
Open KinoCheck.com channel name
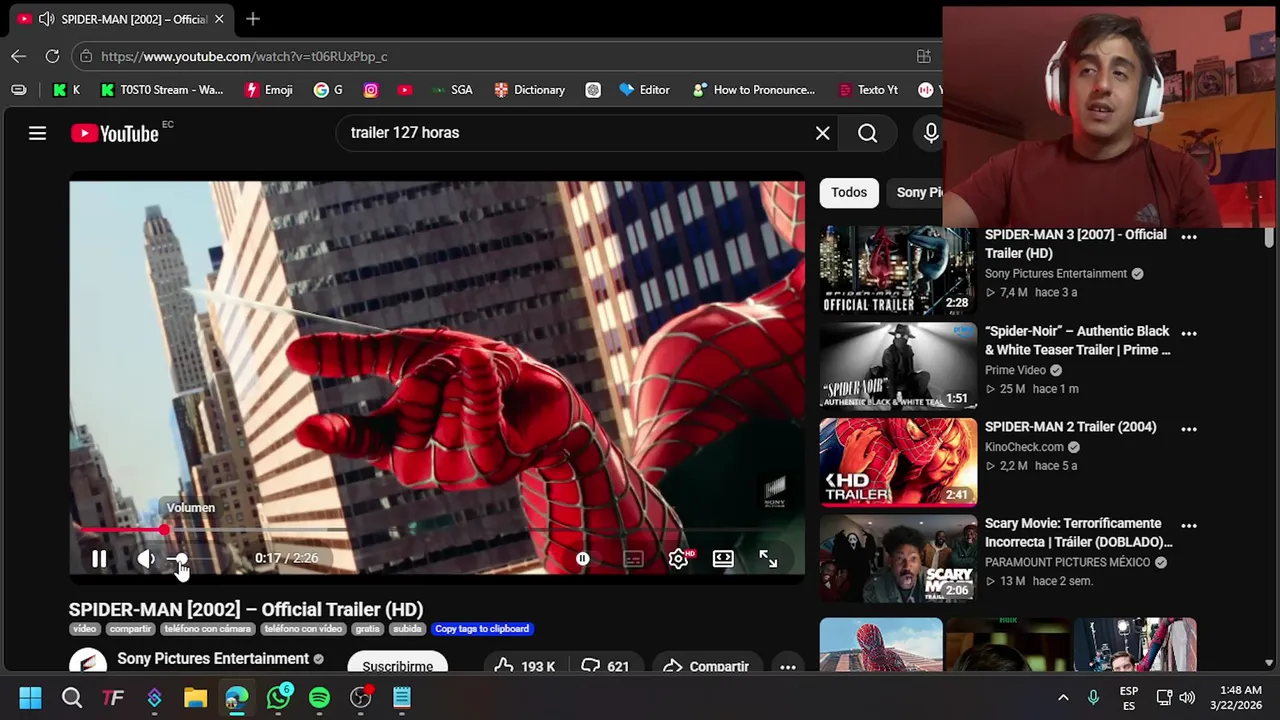coord(1024,447)
